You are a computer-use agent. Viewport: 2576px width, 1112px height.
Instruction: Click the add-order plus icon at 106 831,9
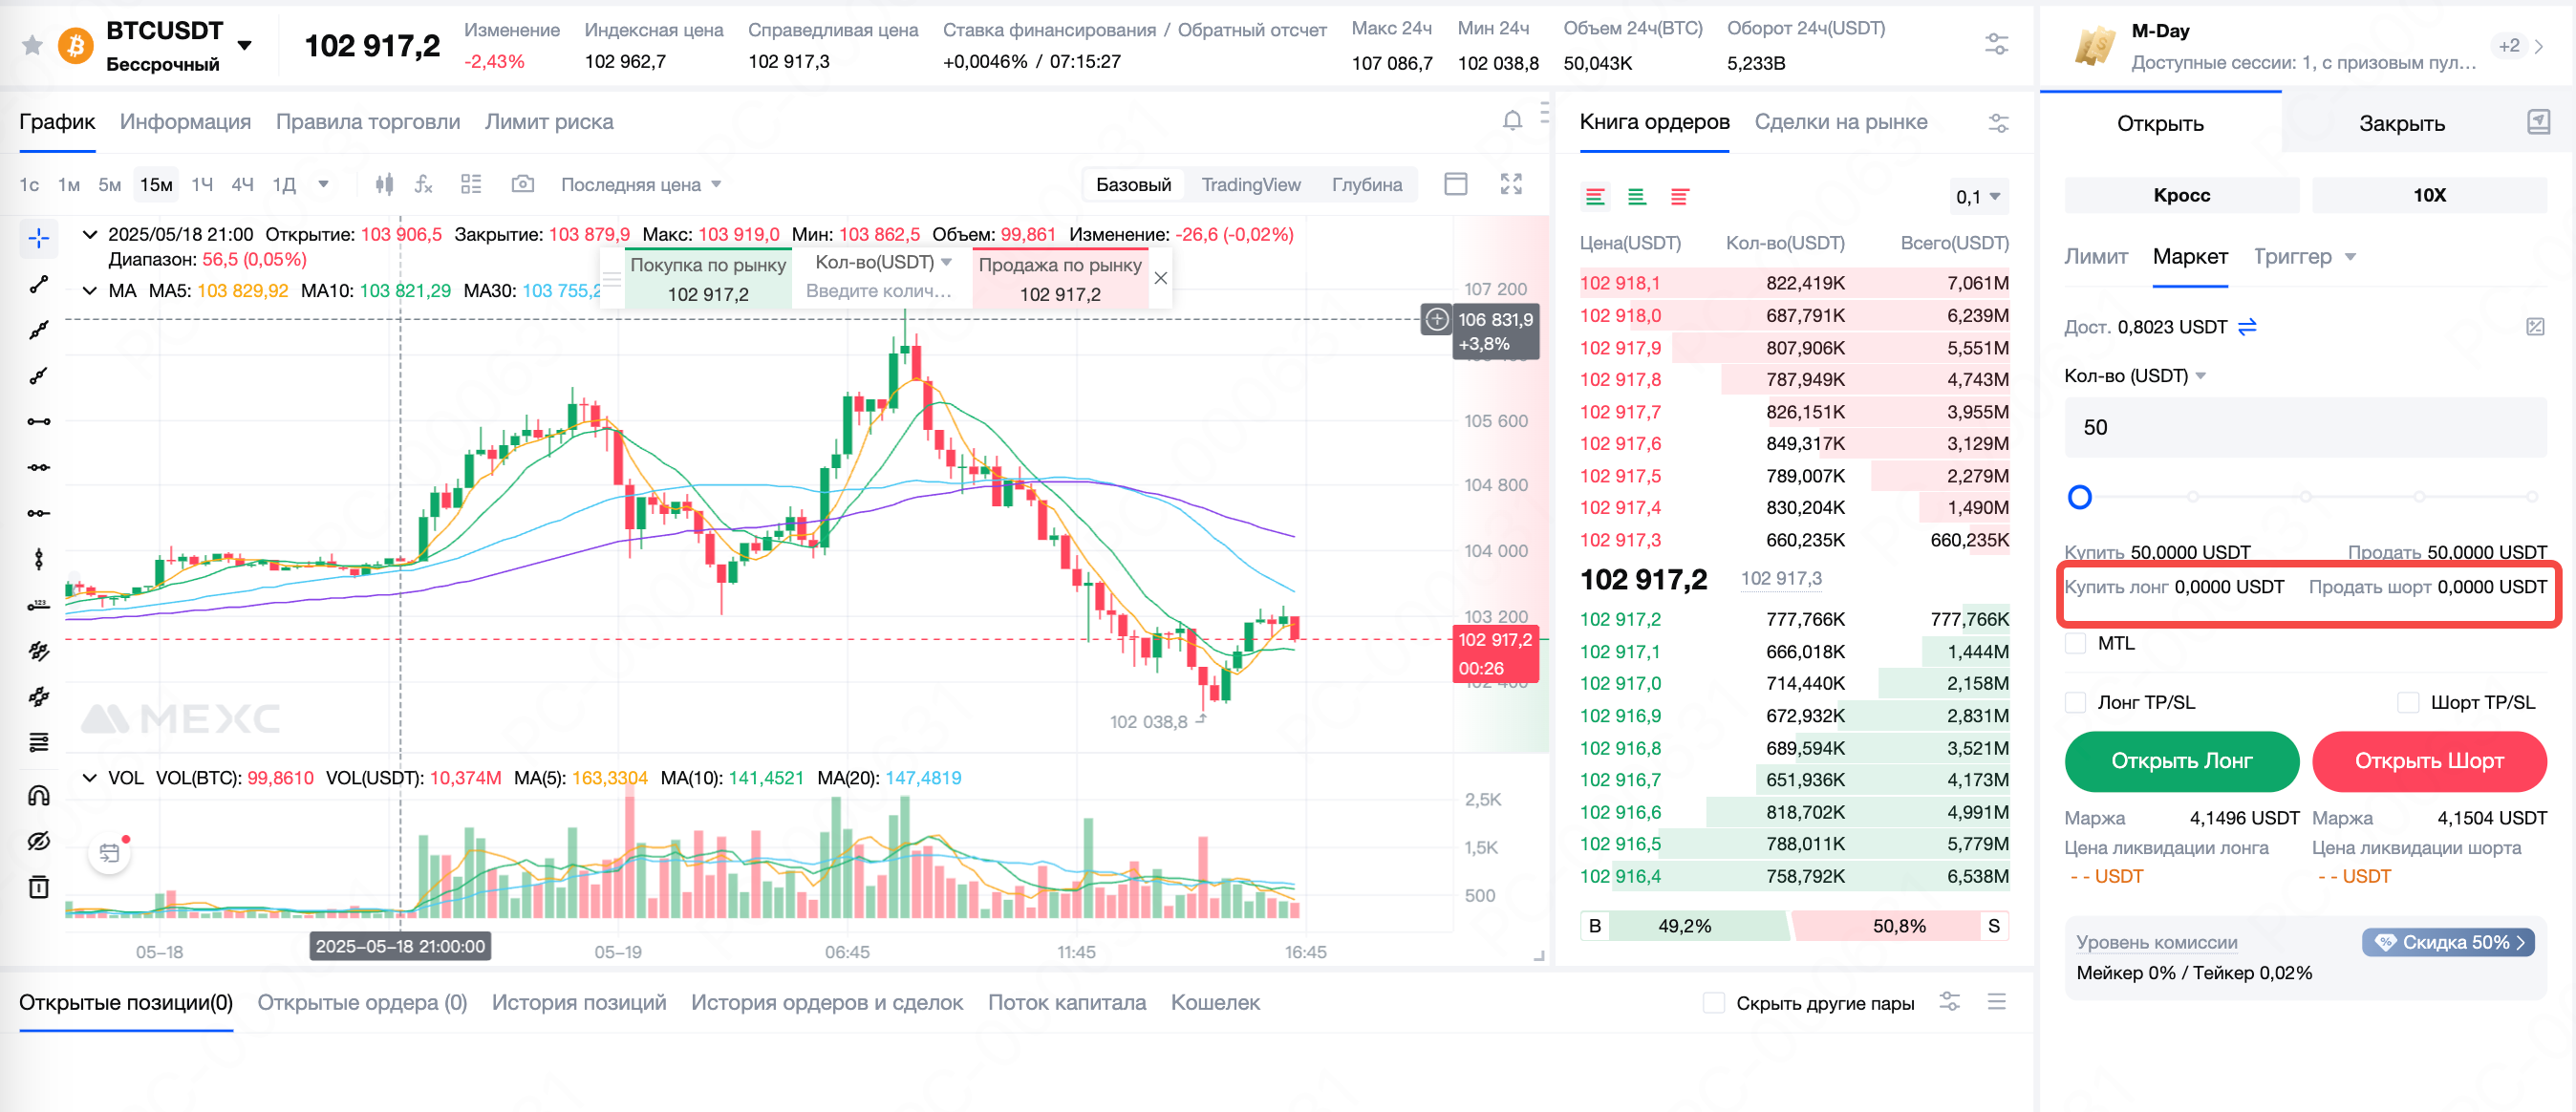tap(1436, 320)
